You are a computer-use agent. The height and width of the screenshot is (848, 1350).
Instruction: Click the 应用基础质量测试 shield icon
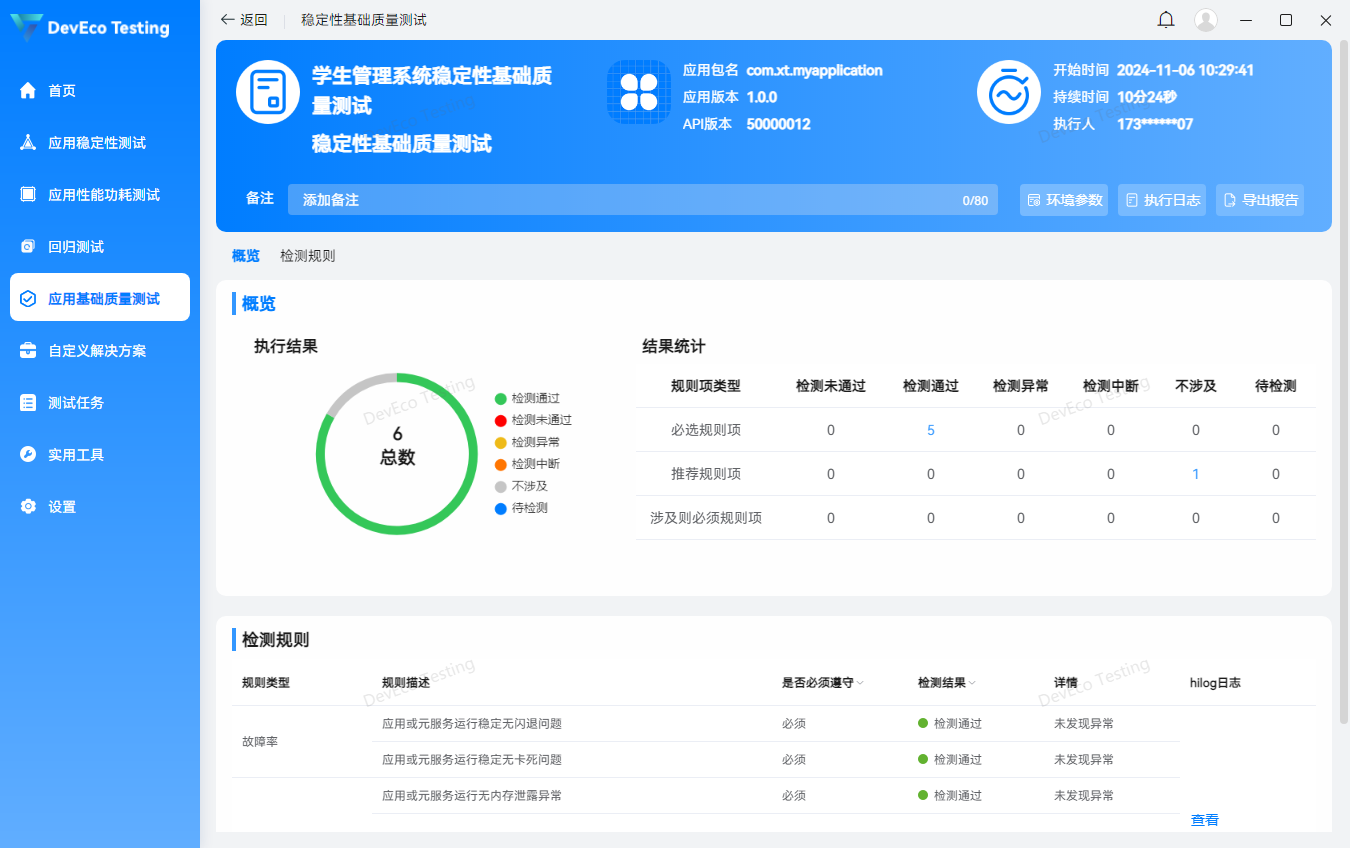(x=28, y=299)
